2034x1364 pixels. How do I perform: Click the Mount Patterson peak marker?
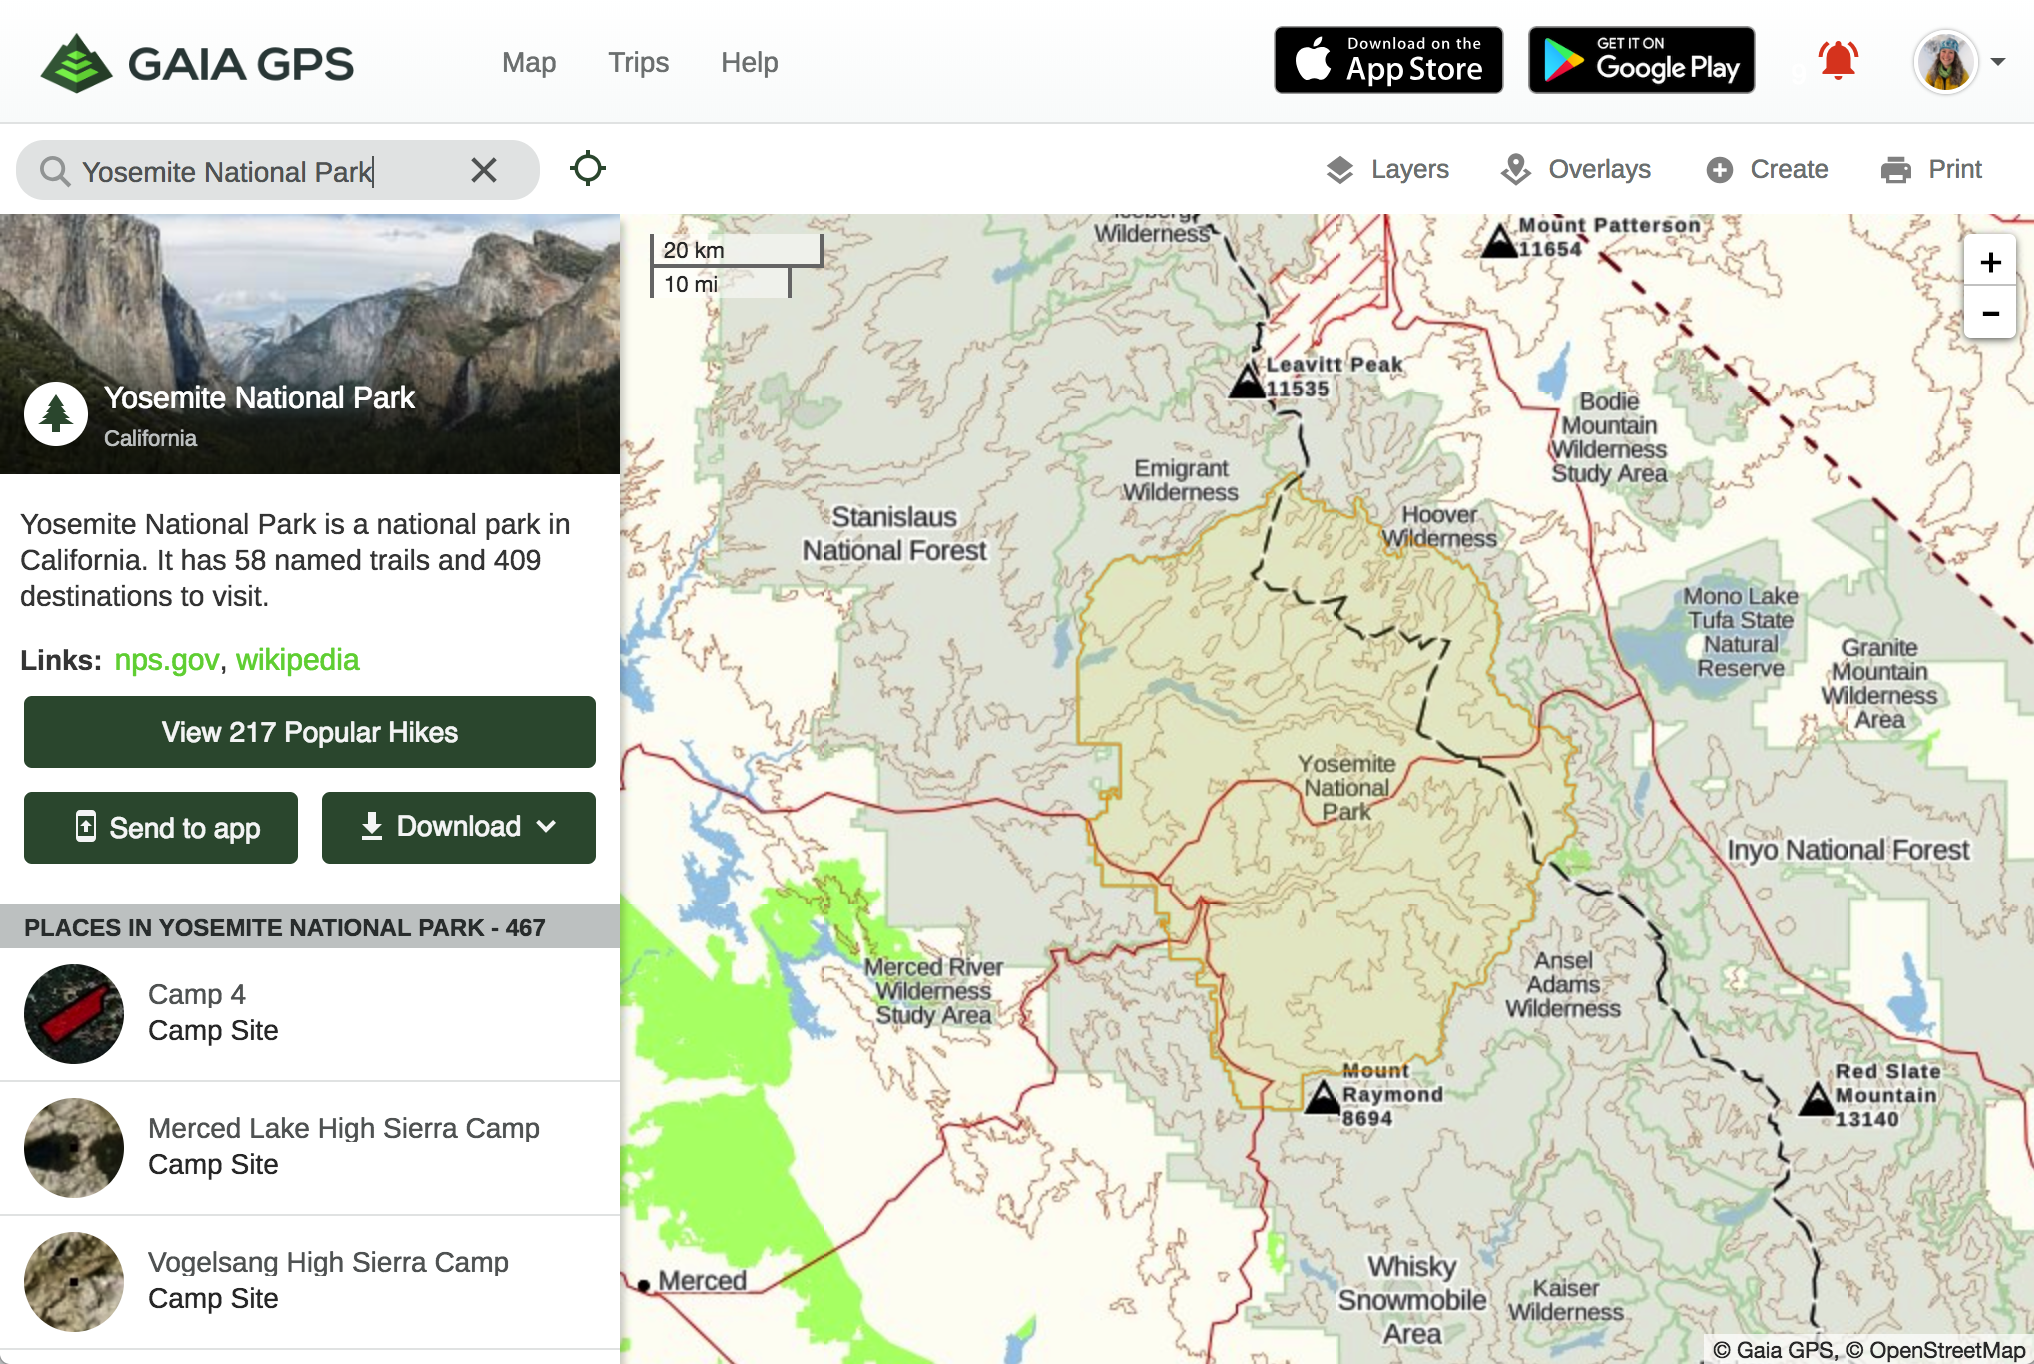pos(1499,242)
